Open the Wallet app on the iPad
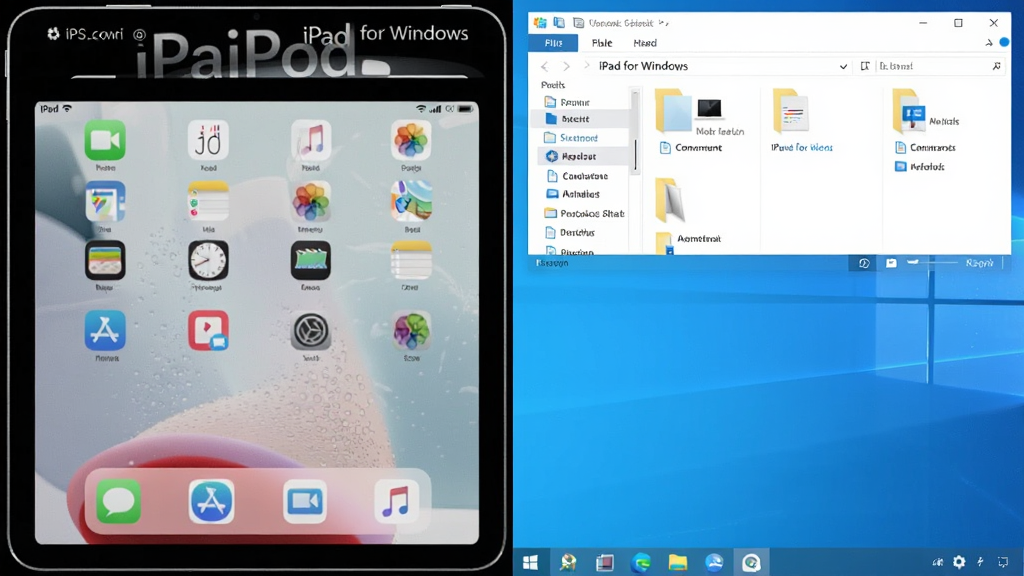 pos(104,260)
